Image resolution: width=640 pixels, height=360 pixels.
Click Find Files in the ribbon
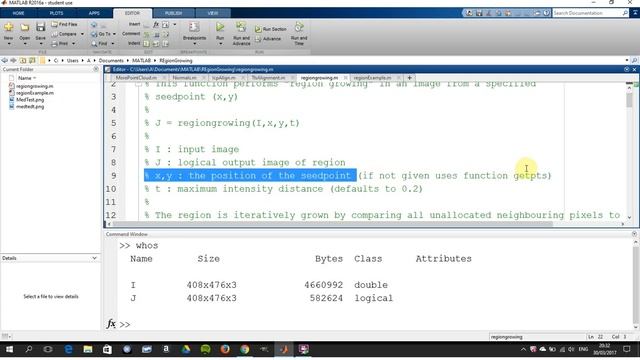click(x=64, y=24)
